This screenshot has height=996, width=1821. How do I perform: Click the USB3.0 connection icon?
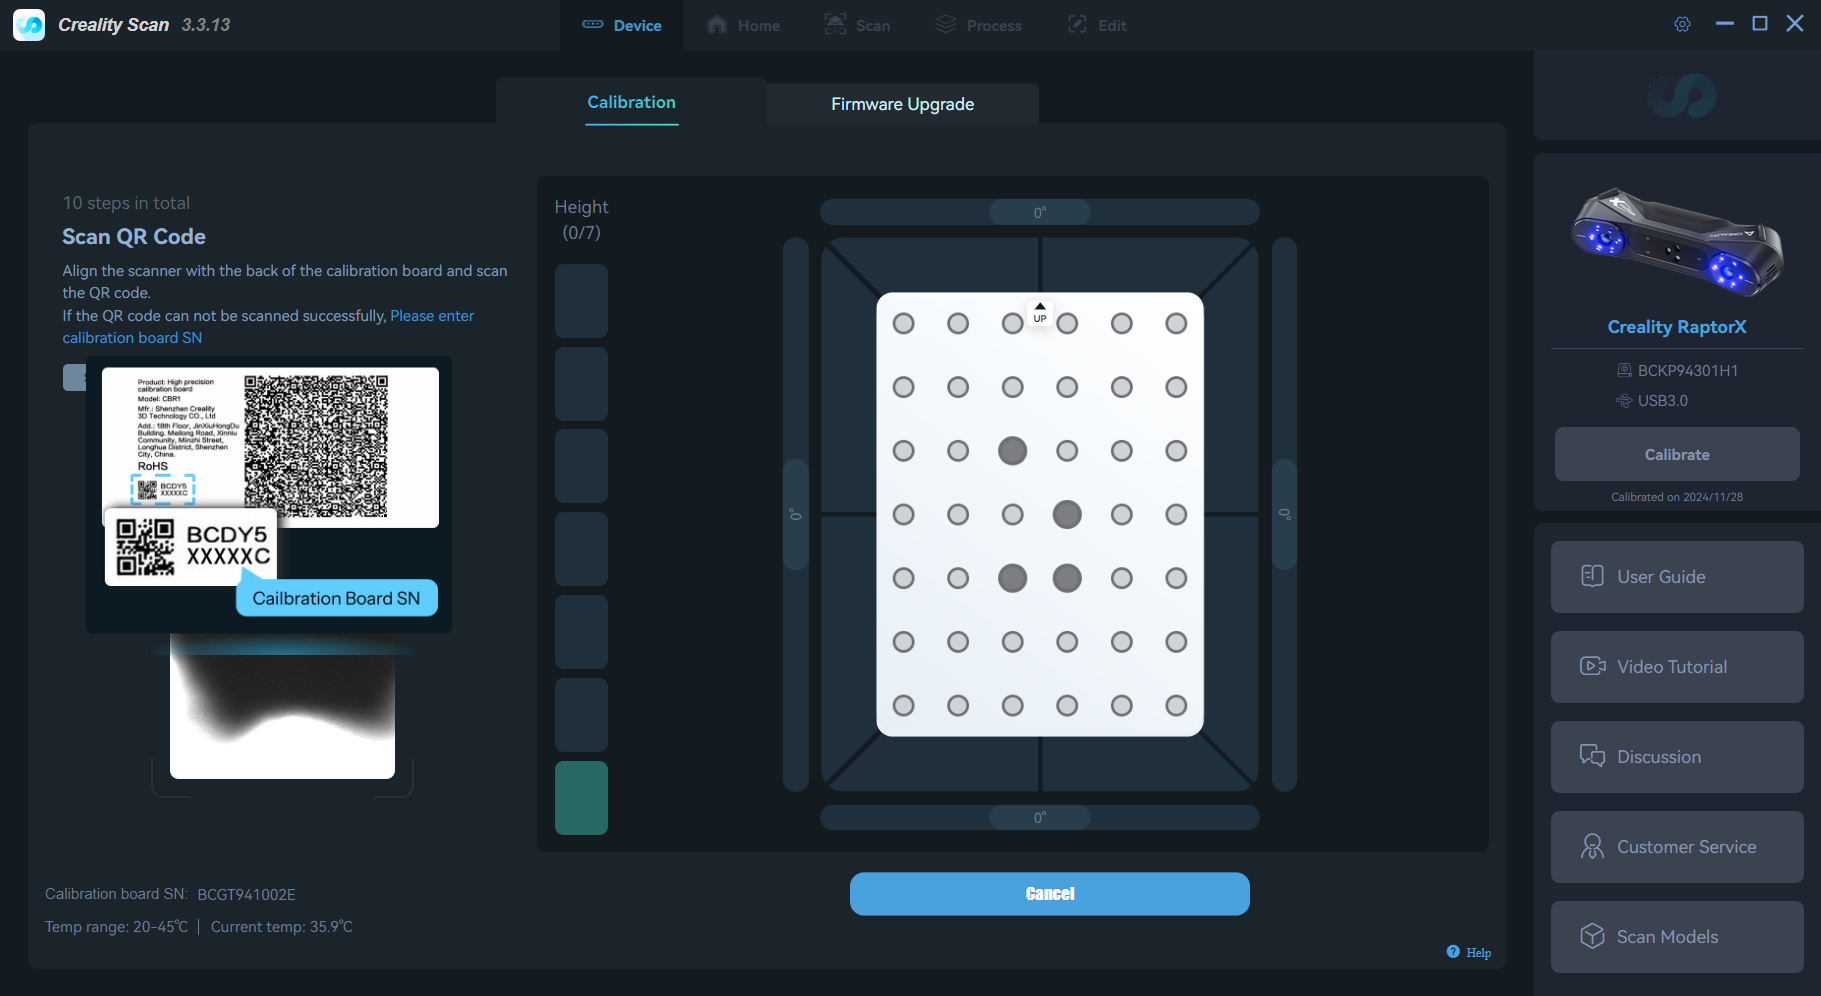pos(1624,401)
